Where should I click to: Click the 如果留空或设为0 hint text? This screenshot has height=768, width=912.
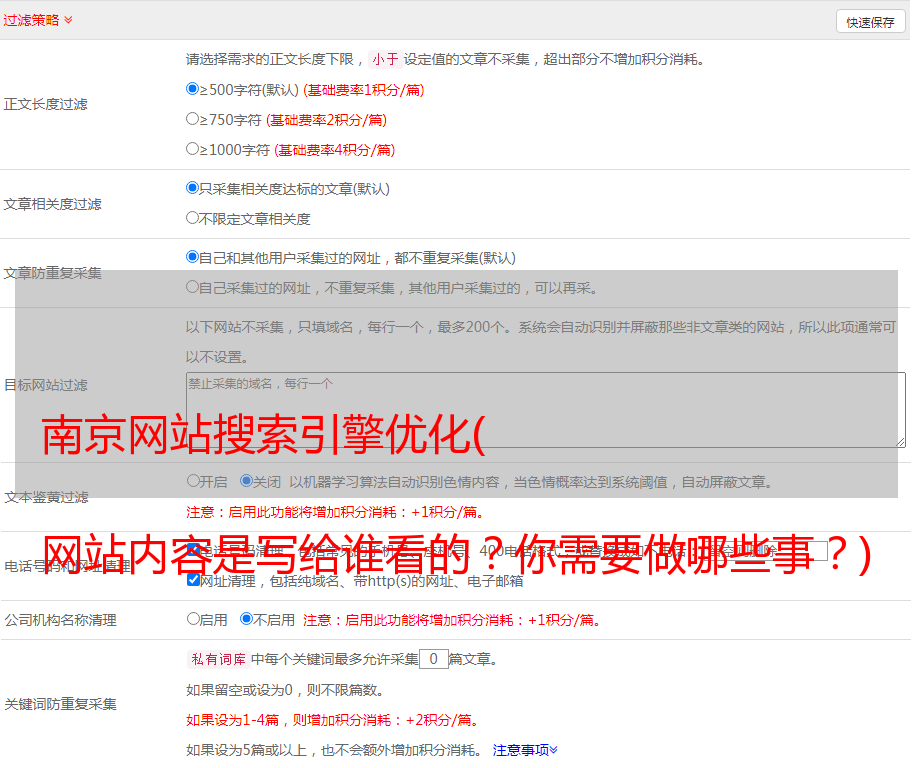285,690
